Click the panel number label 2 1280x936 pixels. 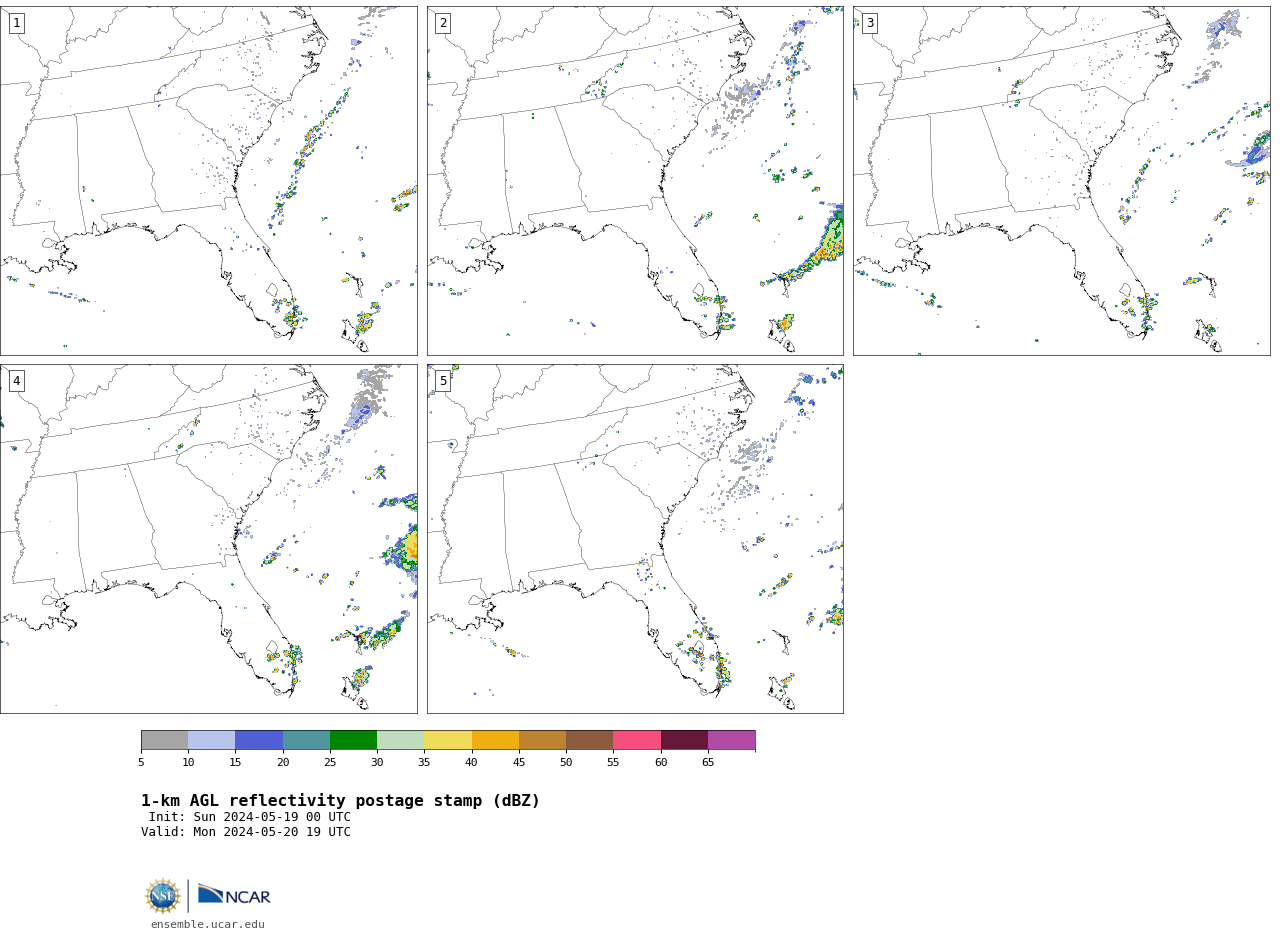[x=443, y=23]
